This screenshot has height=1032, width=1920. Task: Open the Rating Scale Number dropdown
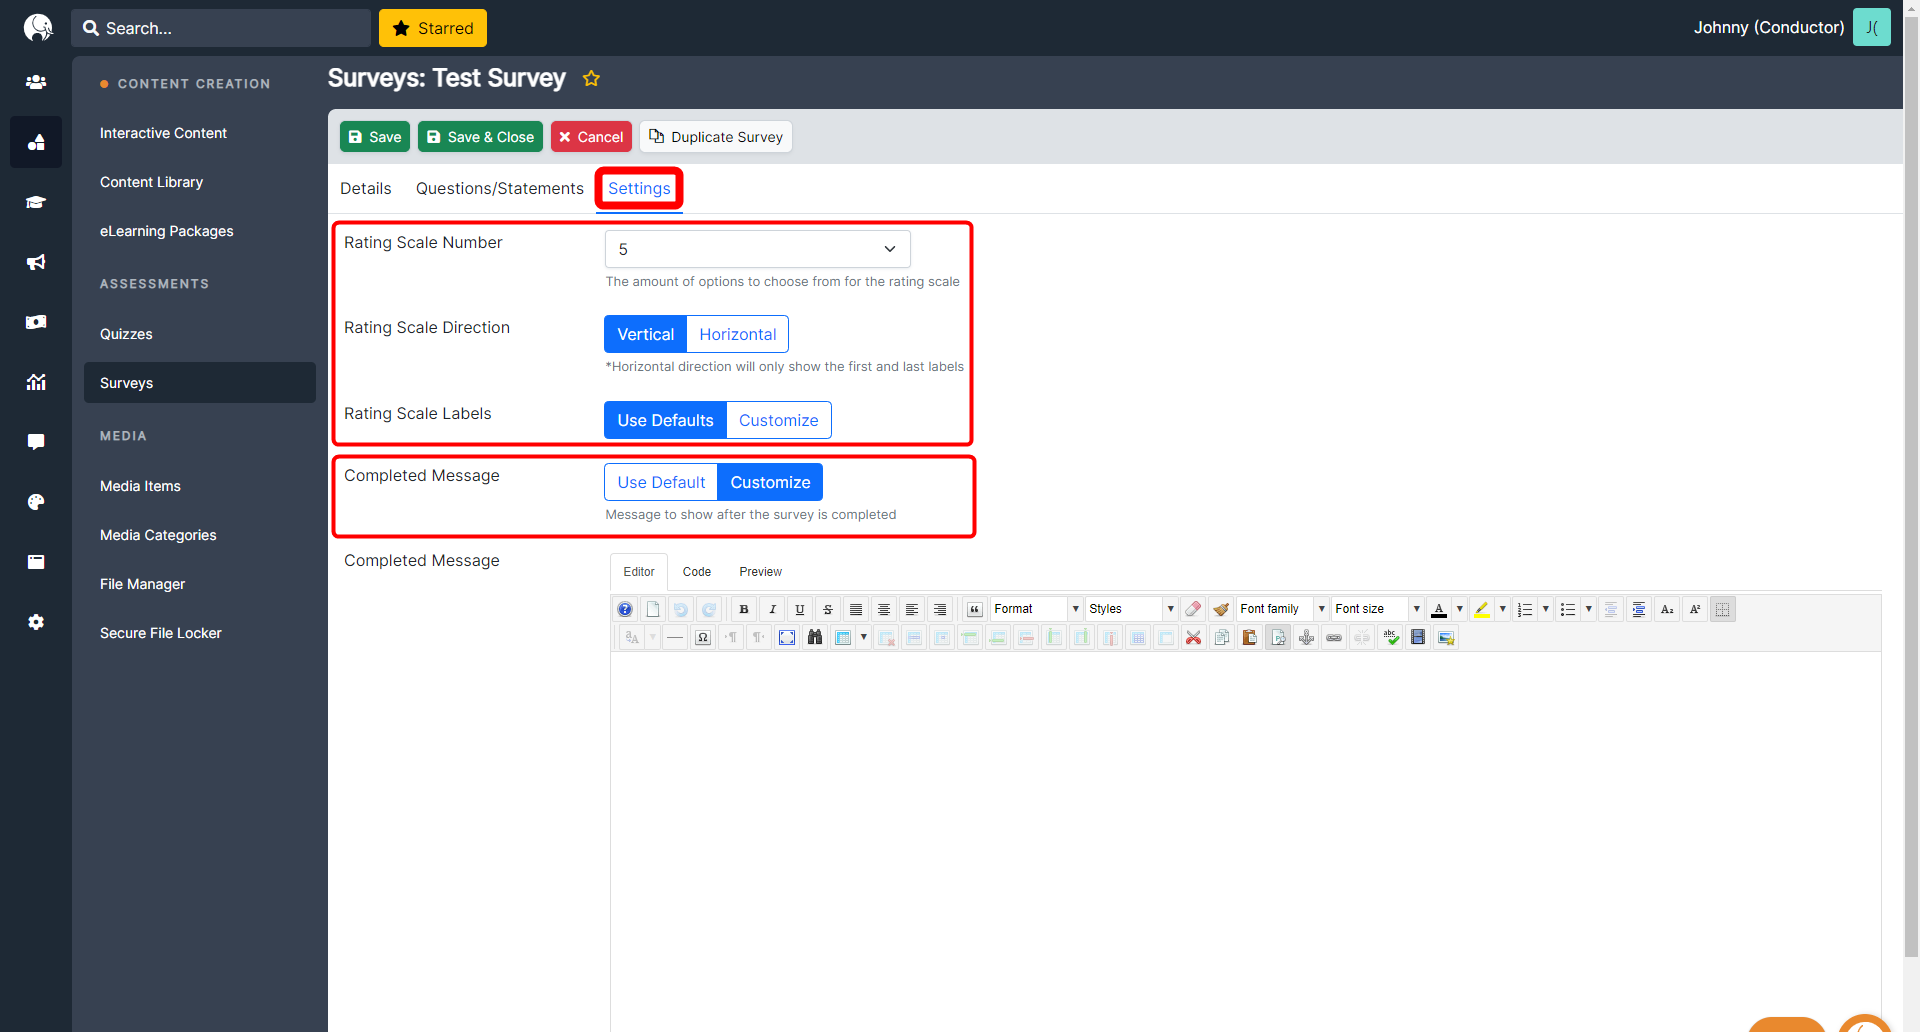coord(757,249)
